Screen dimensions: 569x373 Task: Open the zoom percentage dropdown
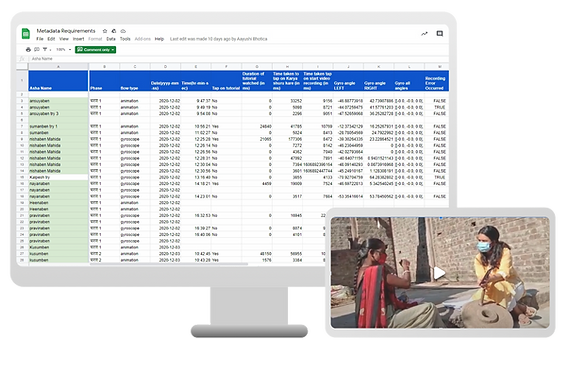click(x=64, y=50)
